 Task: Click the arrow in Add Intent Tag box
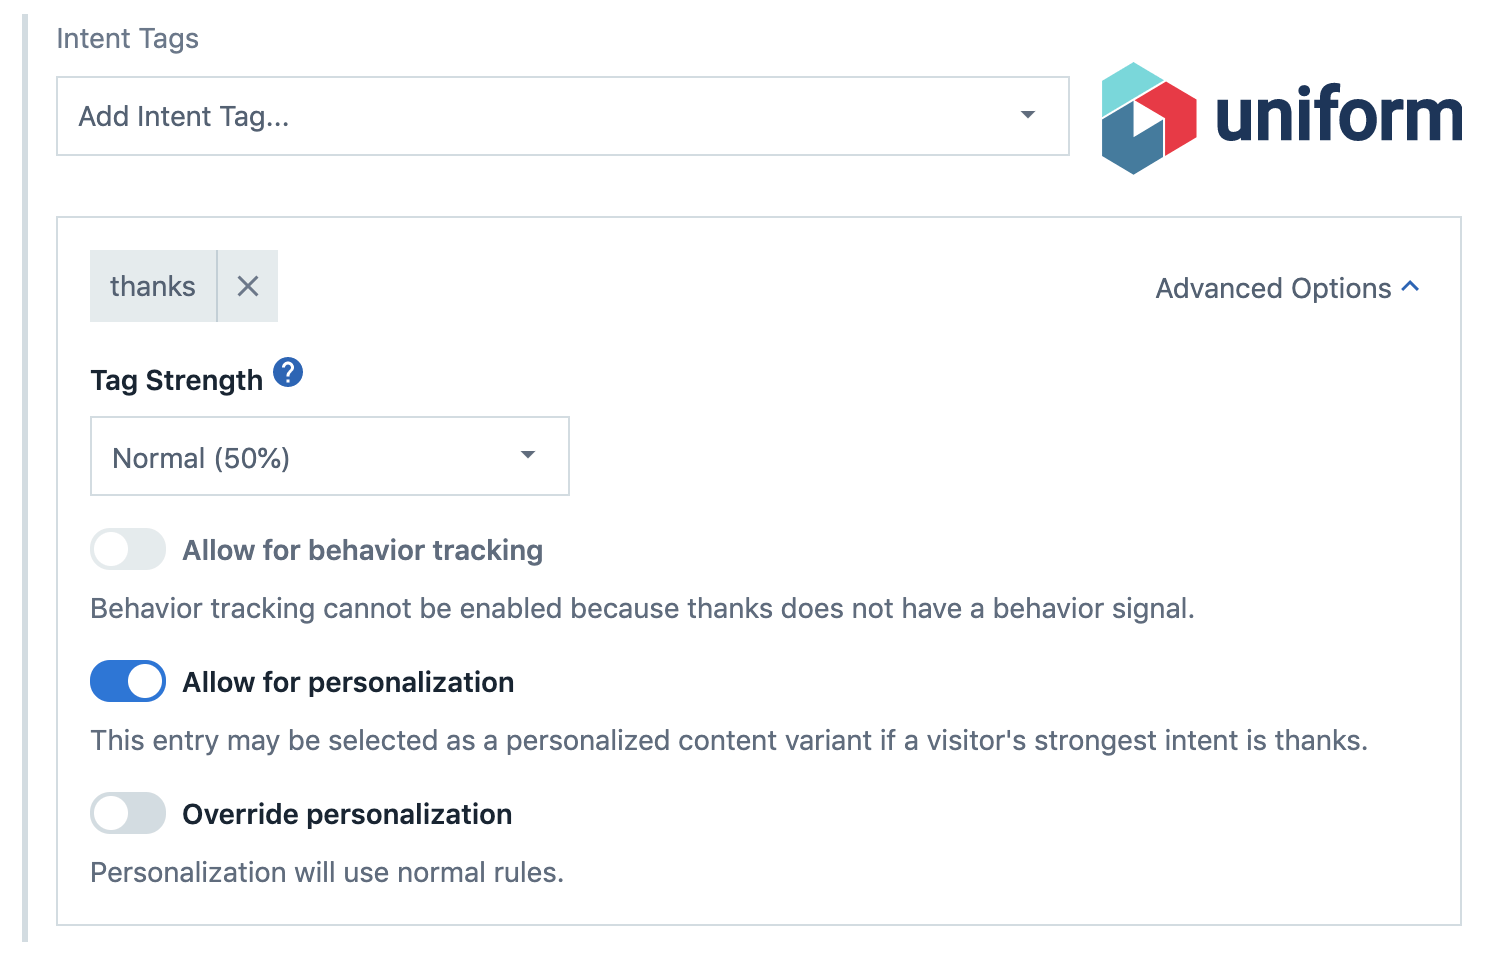1027,116
